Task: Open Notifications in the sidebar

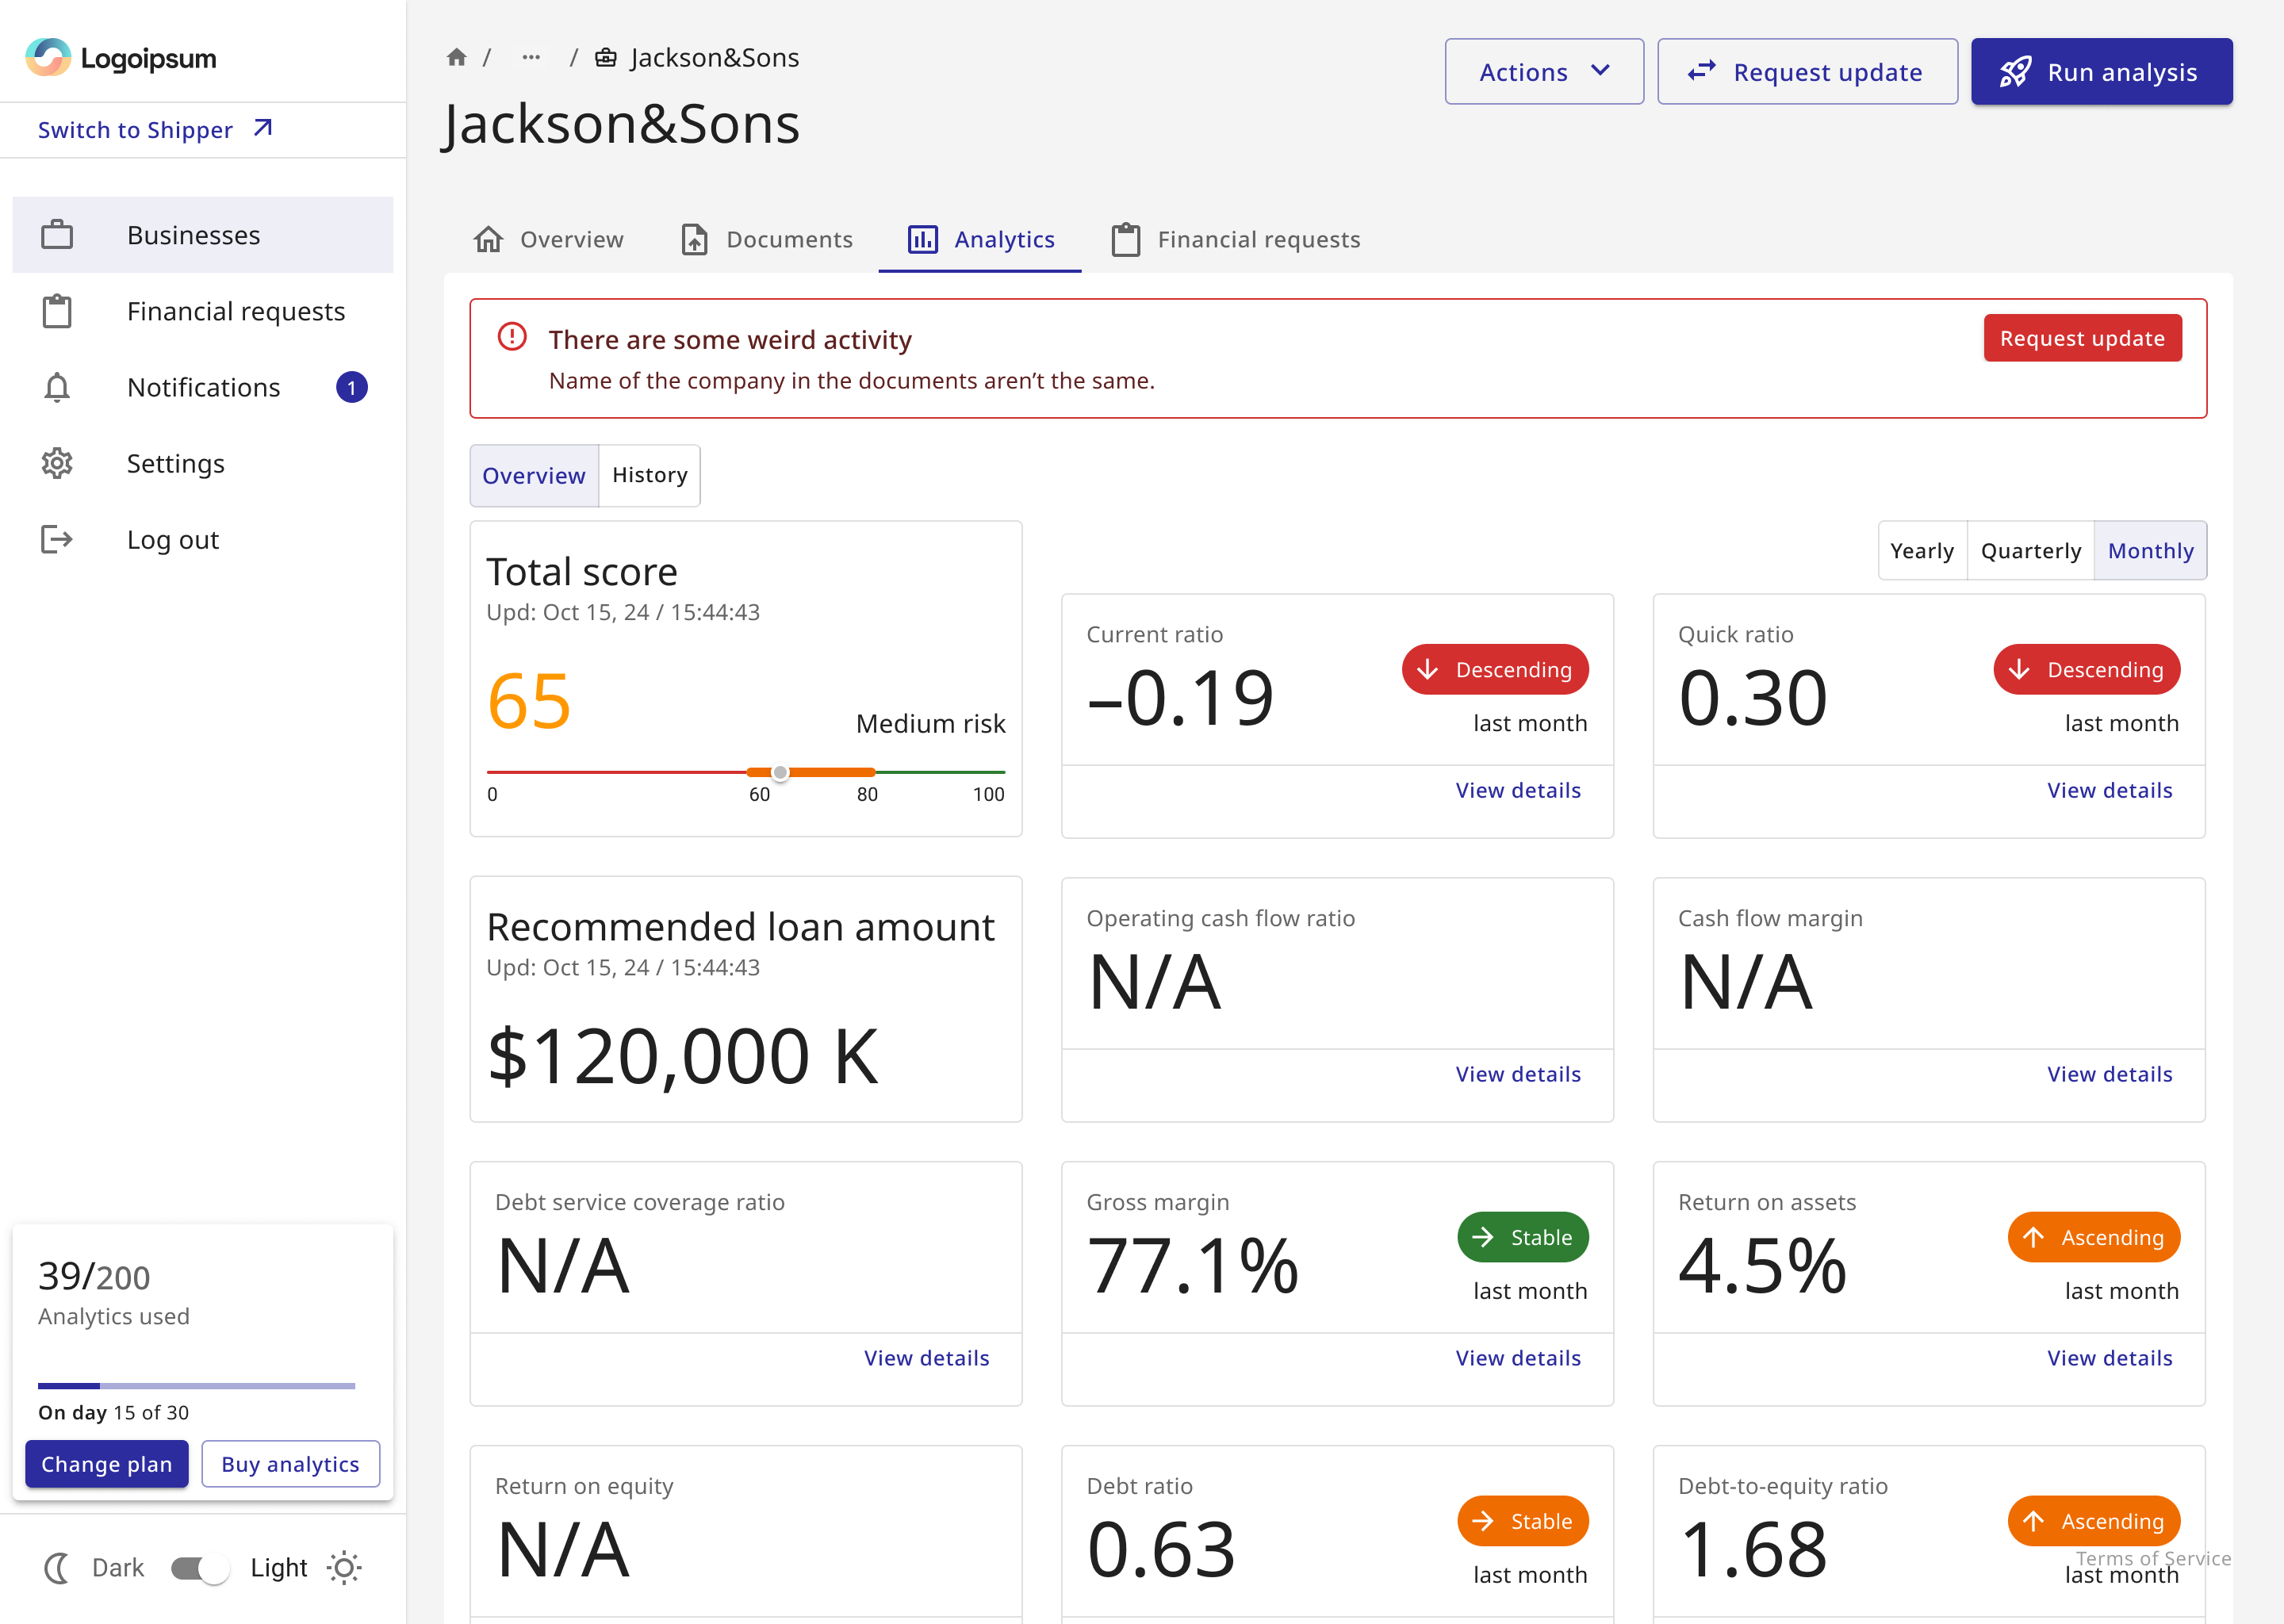Action: (x=203, y=387)
